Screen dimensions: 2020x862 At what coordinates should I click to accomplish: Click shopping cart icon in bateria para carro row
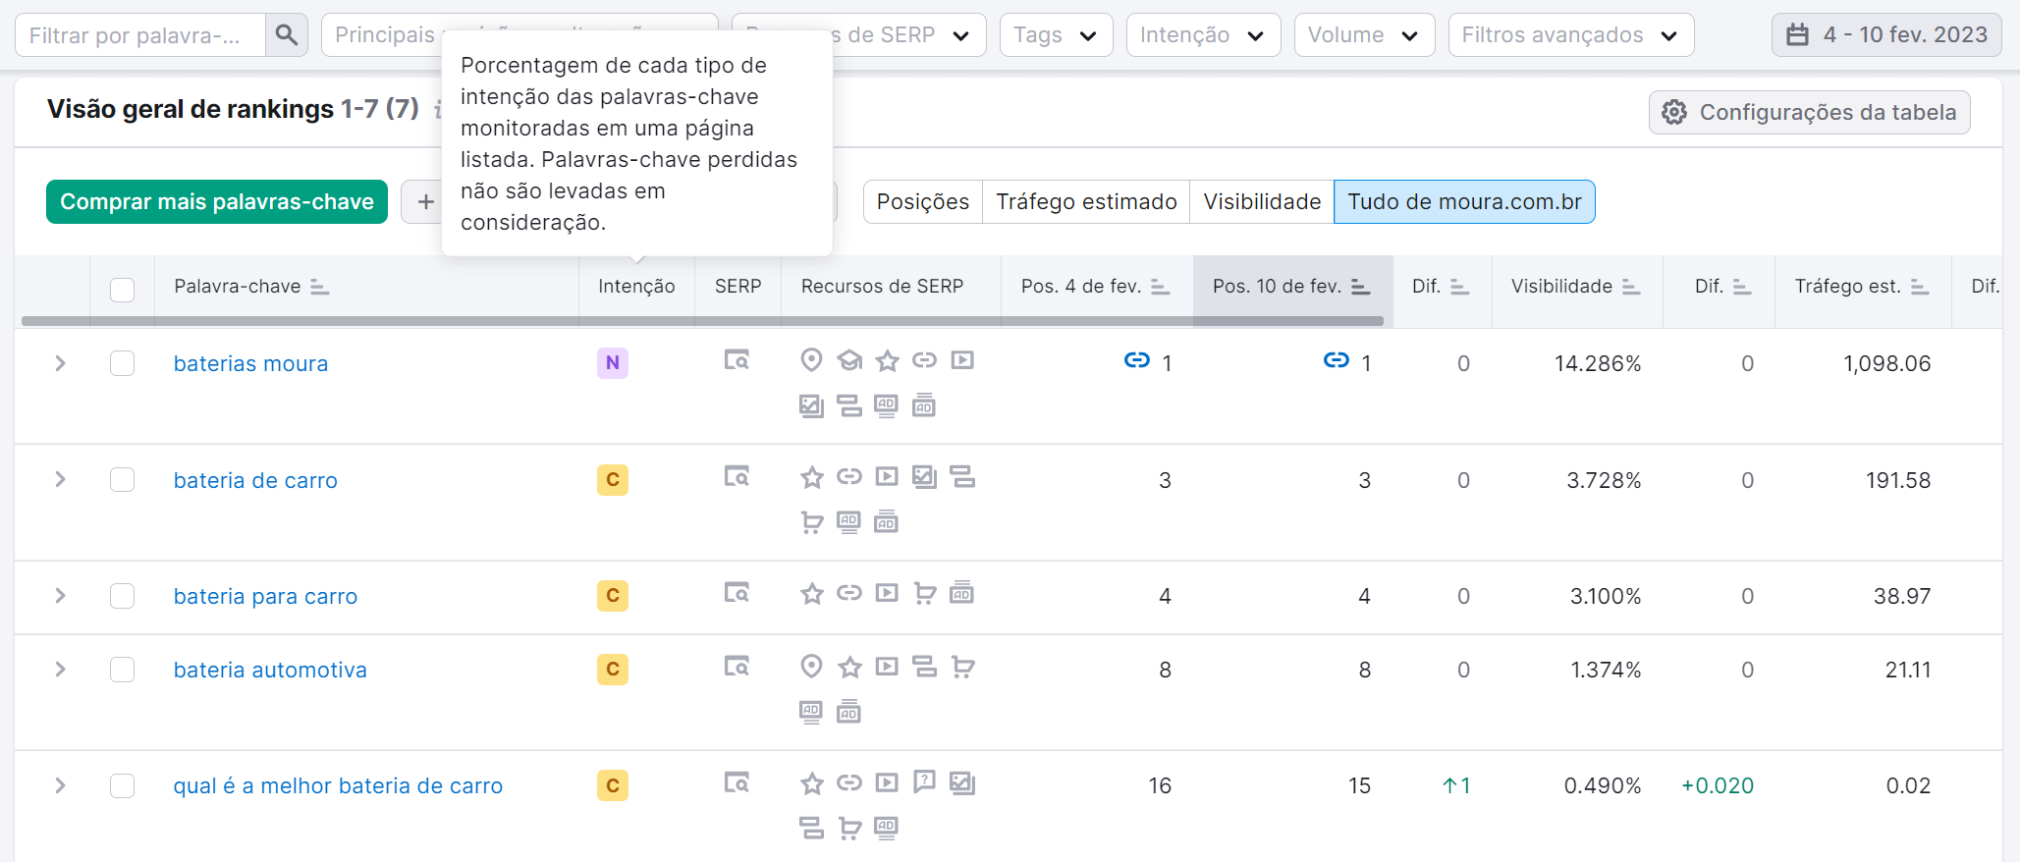coord(925,593)
